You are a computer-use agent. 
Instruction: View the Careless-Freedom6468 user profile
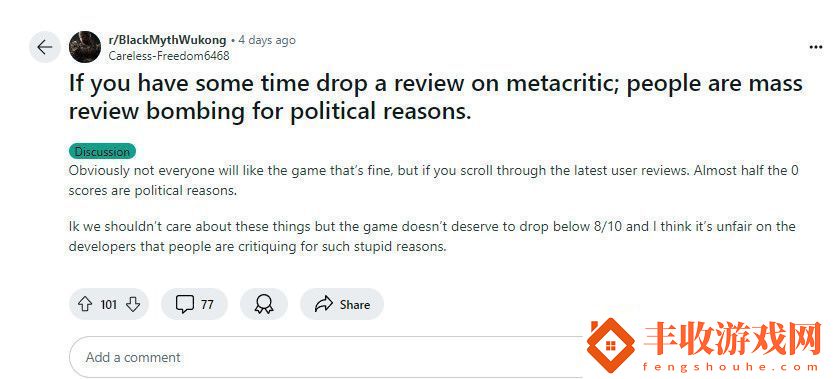(169, 55)
